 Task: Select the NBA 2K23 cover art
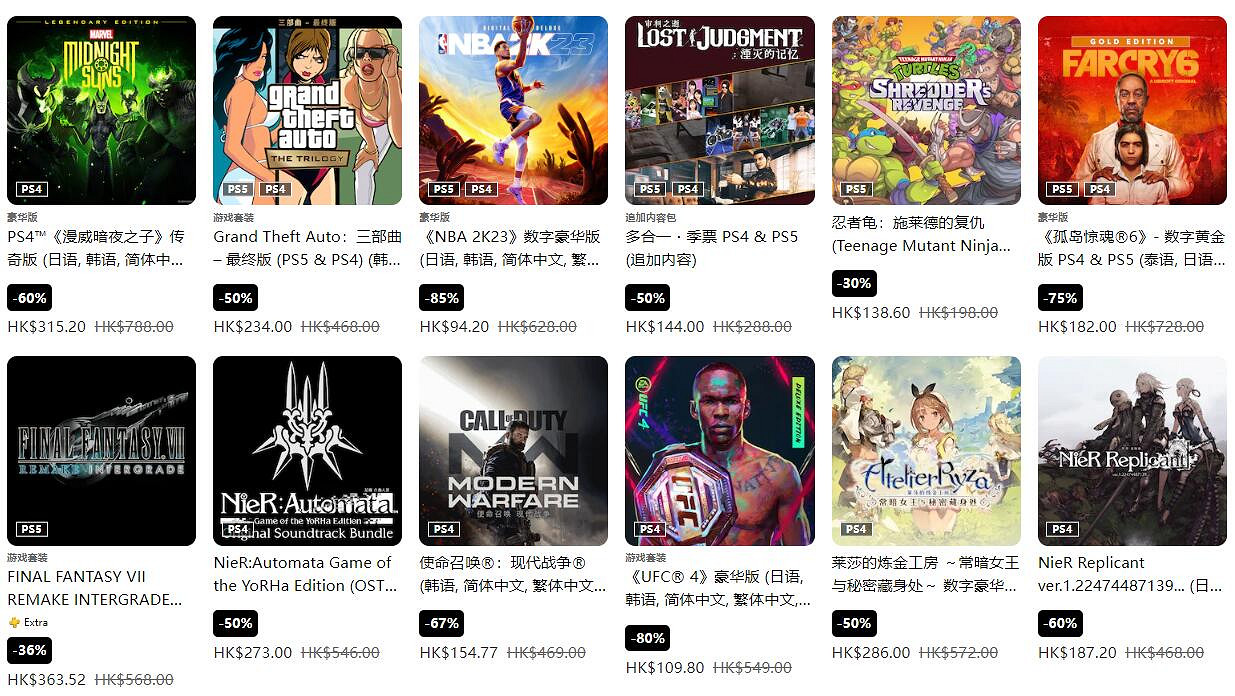pos(513,110)
